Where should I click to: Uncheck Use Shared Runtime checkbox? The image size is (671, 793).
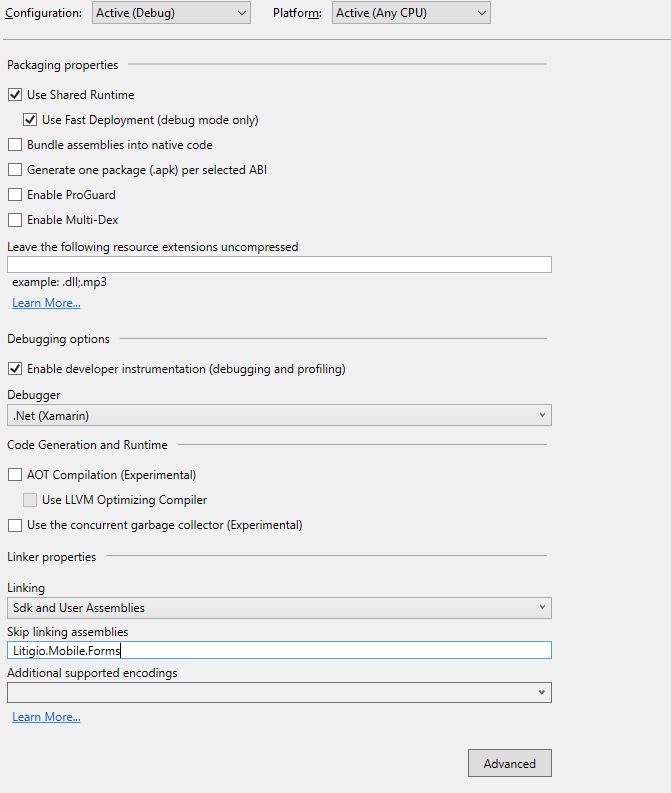click(15, 95)
